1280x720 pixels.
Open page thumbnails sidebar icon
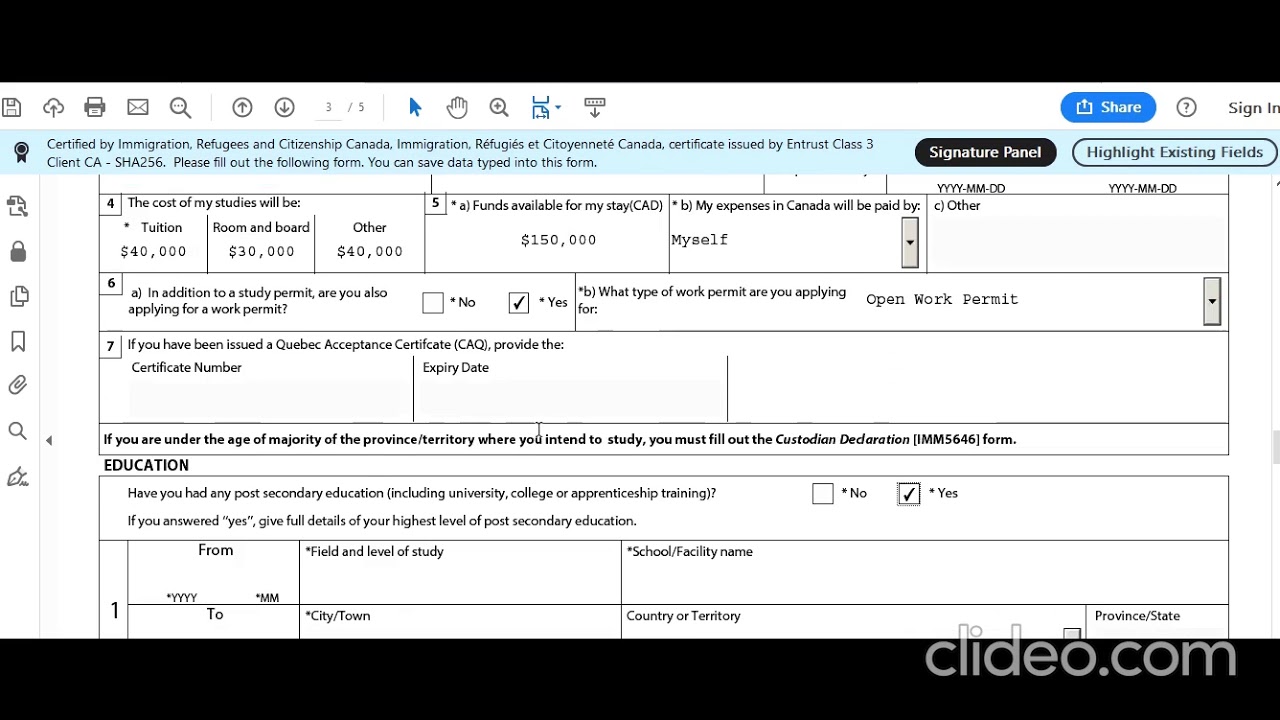(18, 296)
